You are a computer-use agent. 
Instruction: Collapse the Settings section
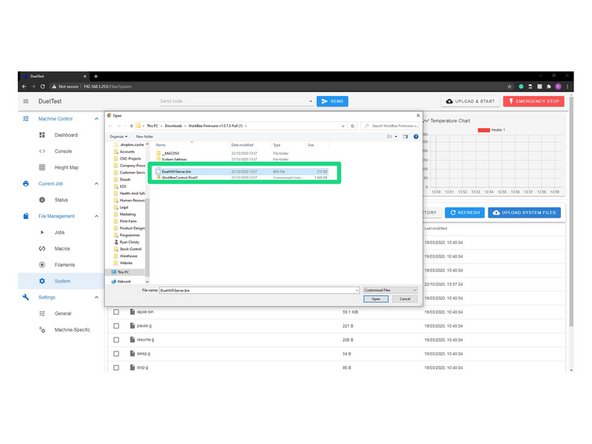tap(96, 297)
